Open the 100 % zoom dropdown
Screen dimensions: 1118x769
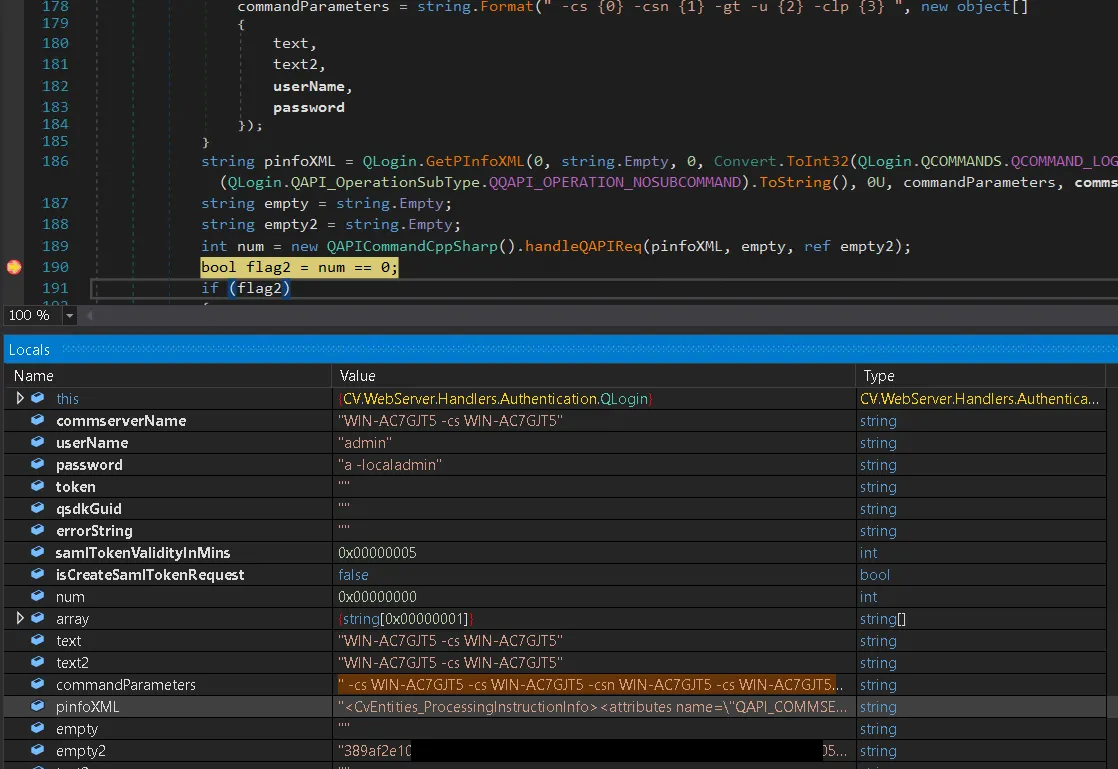pyautogui.click(x=69, y=315)
